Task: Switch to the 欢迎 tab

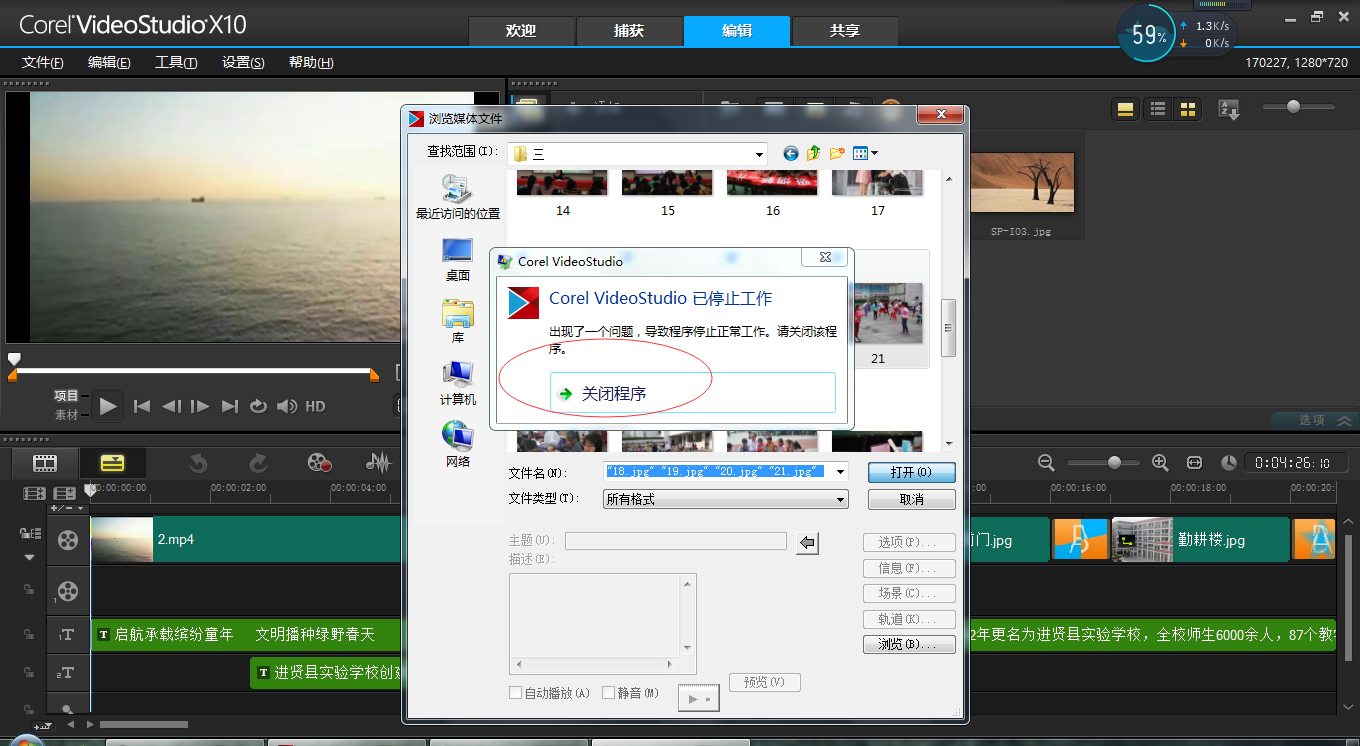Action: [x=521, y=31]
